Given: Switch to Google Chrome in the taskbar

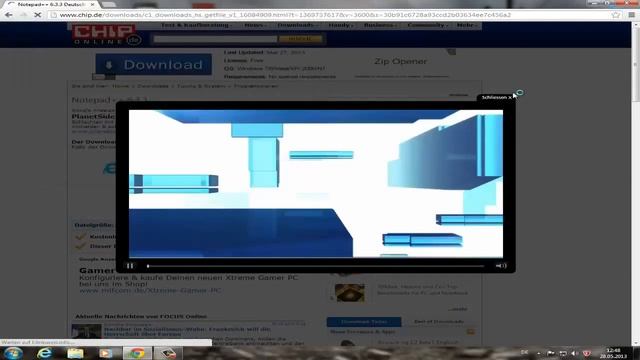Looking at the screenshot, I should click(137, 353).
